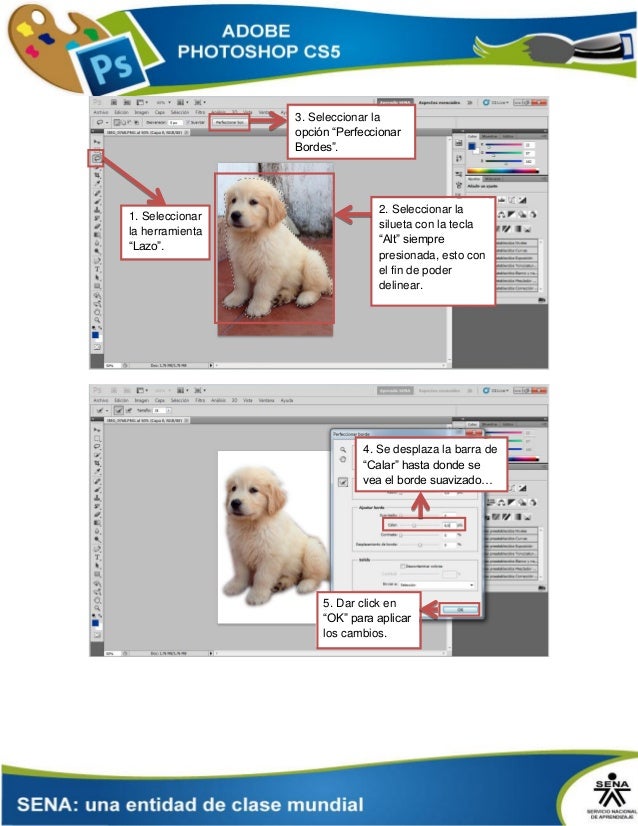Click the Gradient Map icon in the Ajustes third row
Screen dimensions: 638x826
tap(517, 229)
